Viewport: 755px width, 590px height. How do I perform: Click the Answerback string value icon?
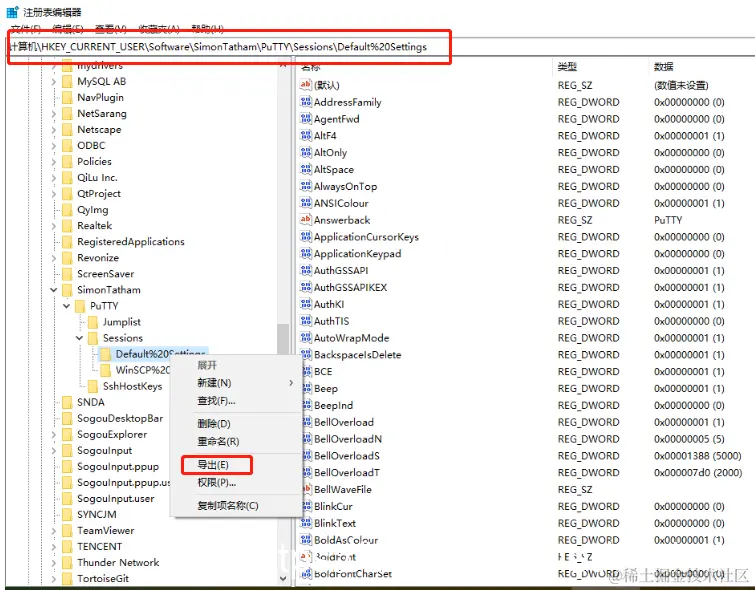point(306,220)
